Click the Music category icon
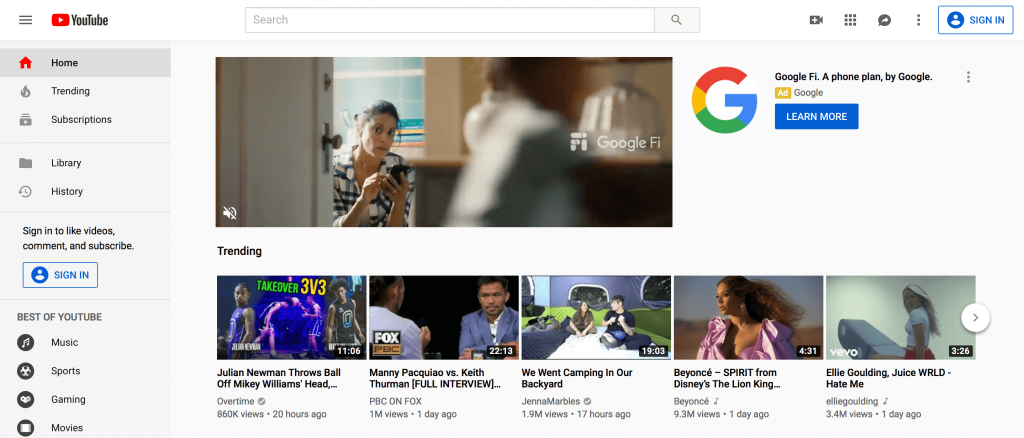 25,342
